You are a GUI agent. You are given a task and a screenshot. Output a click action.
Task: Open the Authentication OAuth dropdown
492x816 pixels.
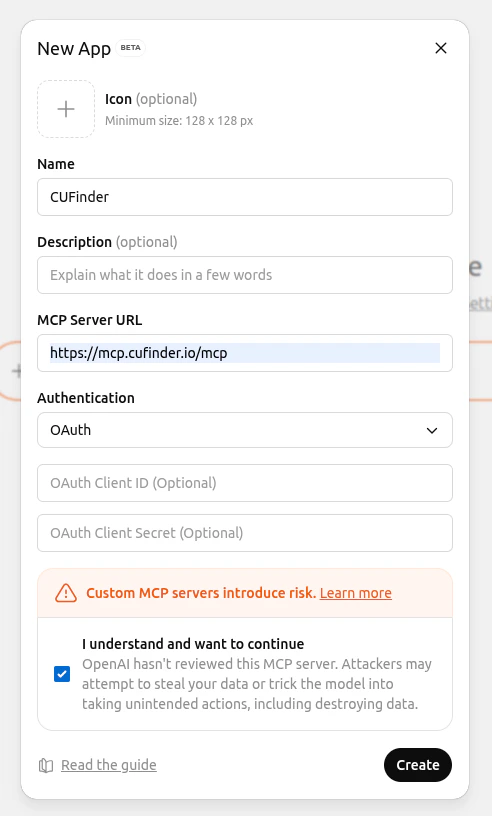245,430
